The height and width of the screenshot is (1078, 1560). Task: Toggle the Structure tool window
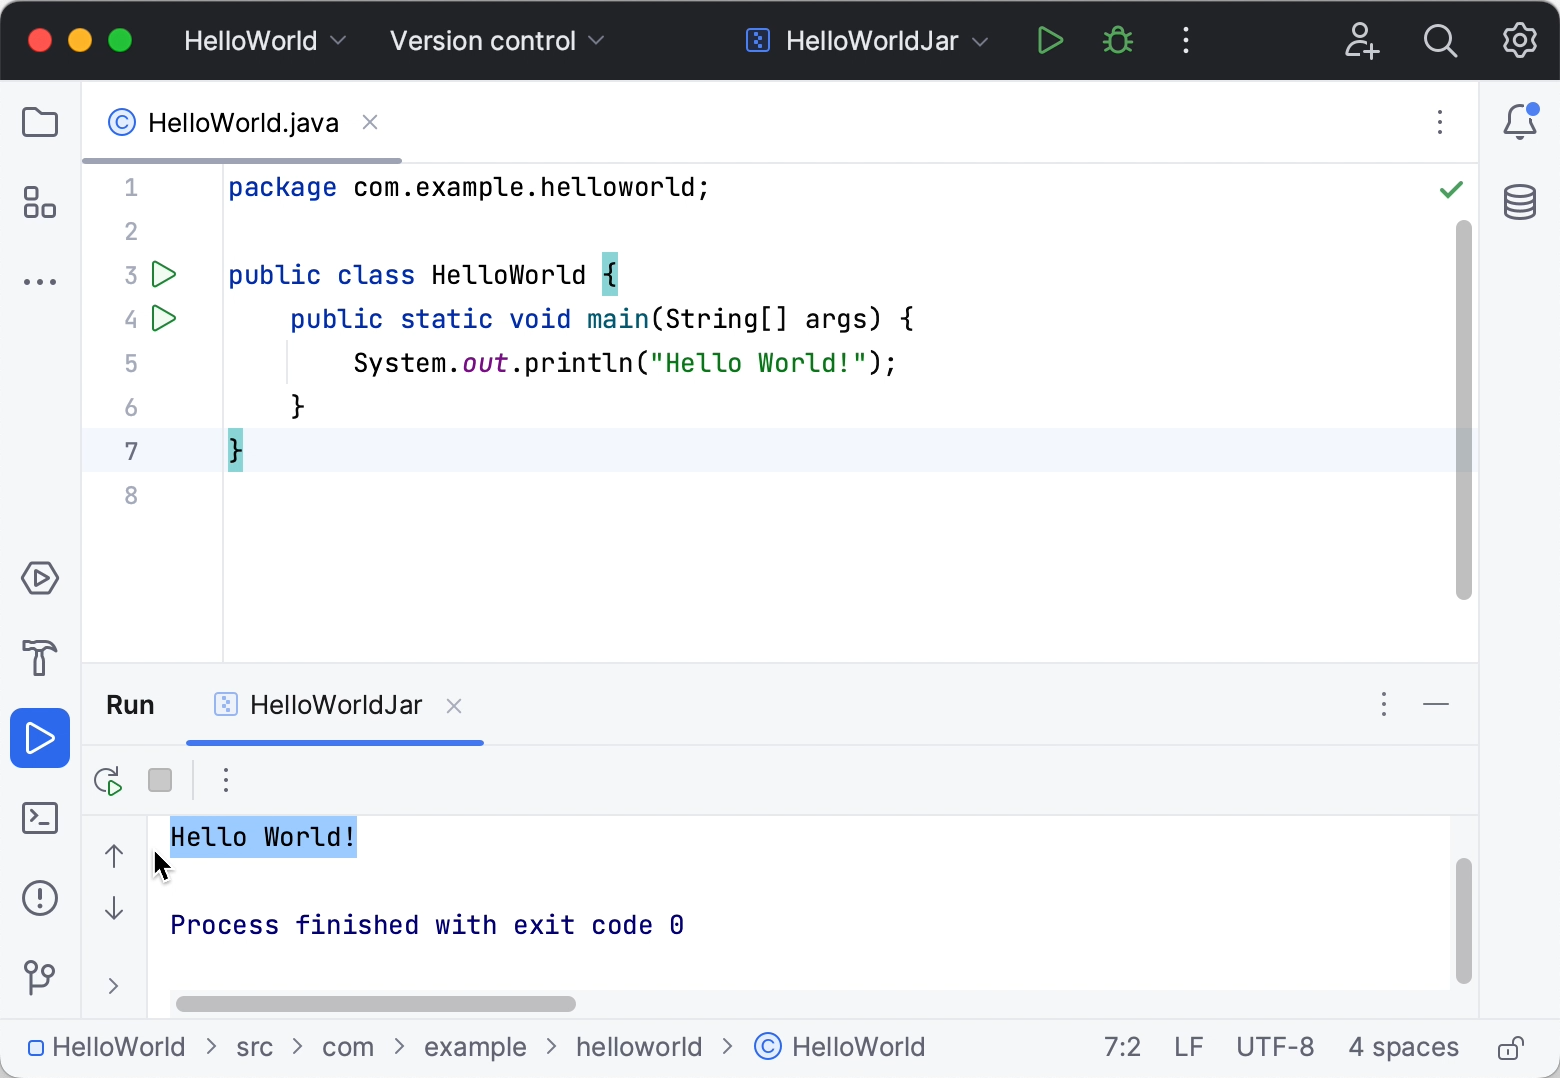click(x=40, y=202)
